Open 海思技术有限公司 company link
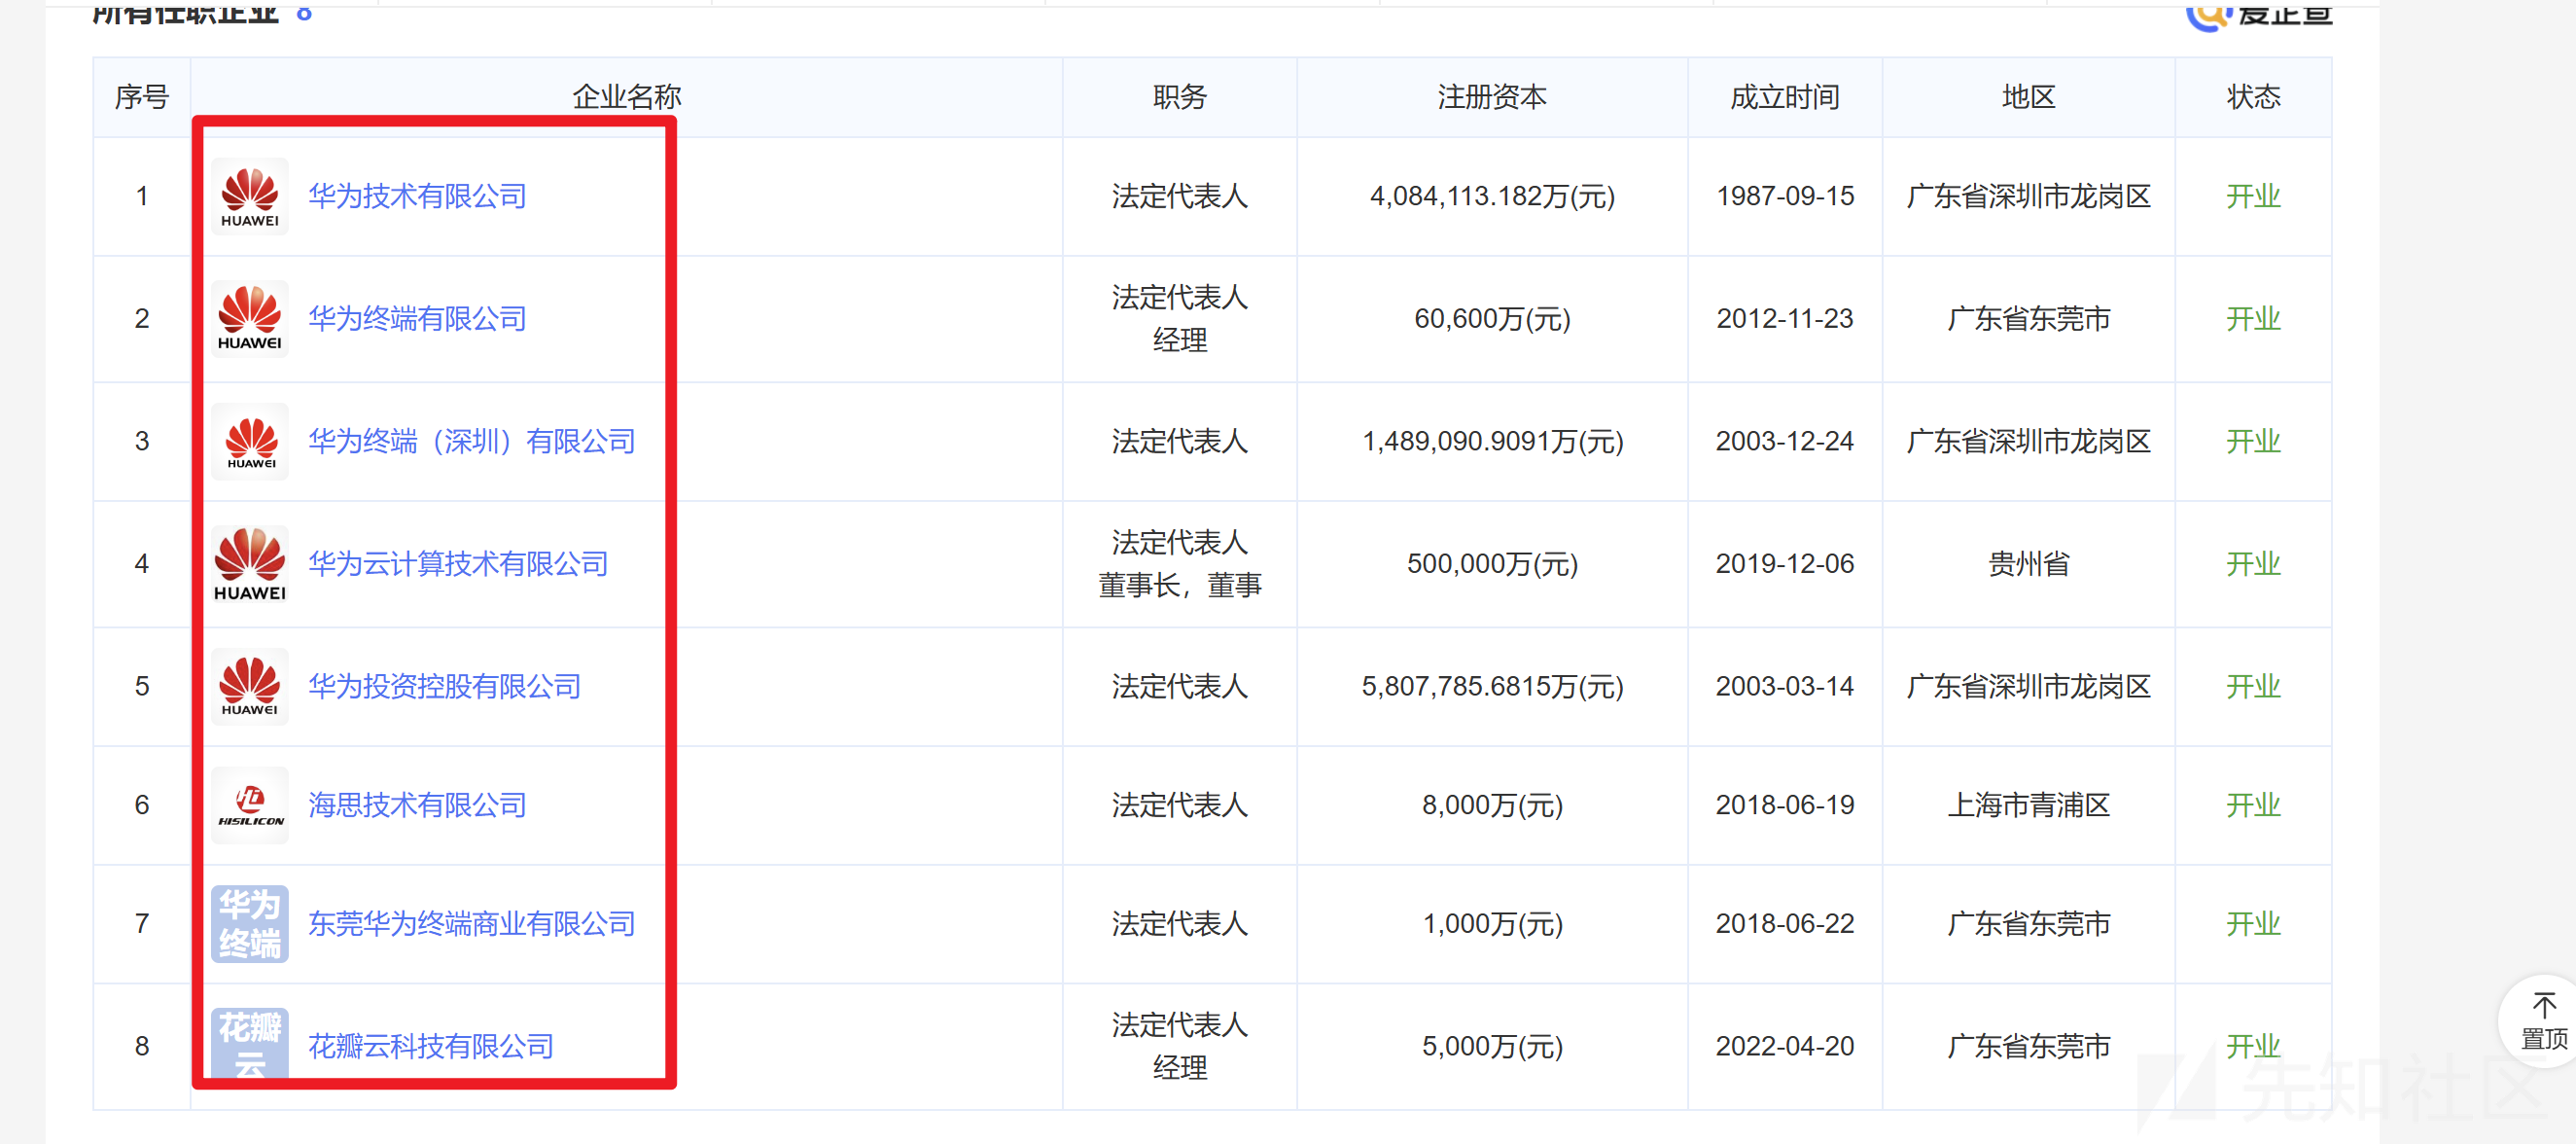The image size is (2576, 1144). [x=417, y=805]
